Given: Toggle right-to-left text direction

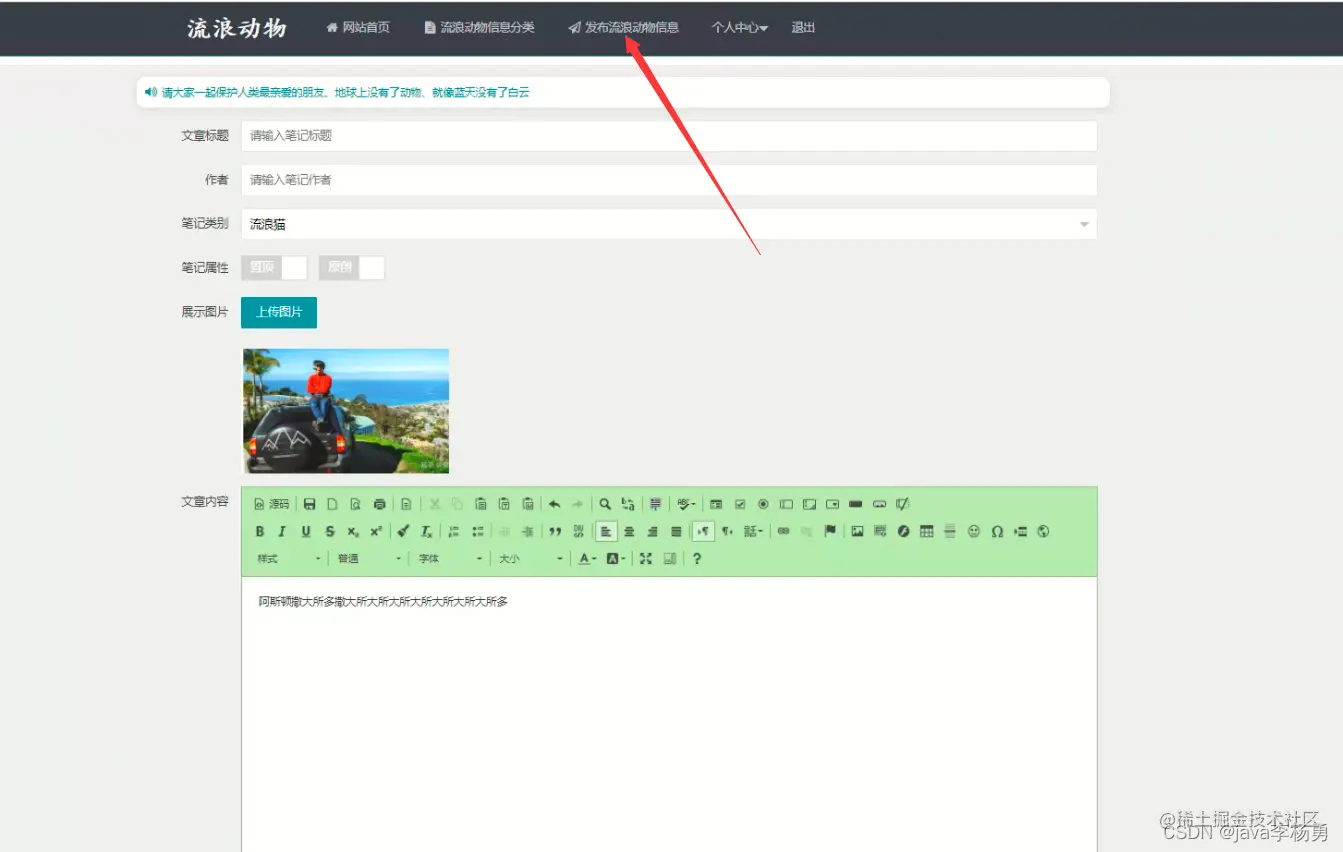Looking at the screenshot, I should tap(727, 531).
